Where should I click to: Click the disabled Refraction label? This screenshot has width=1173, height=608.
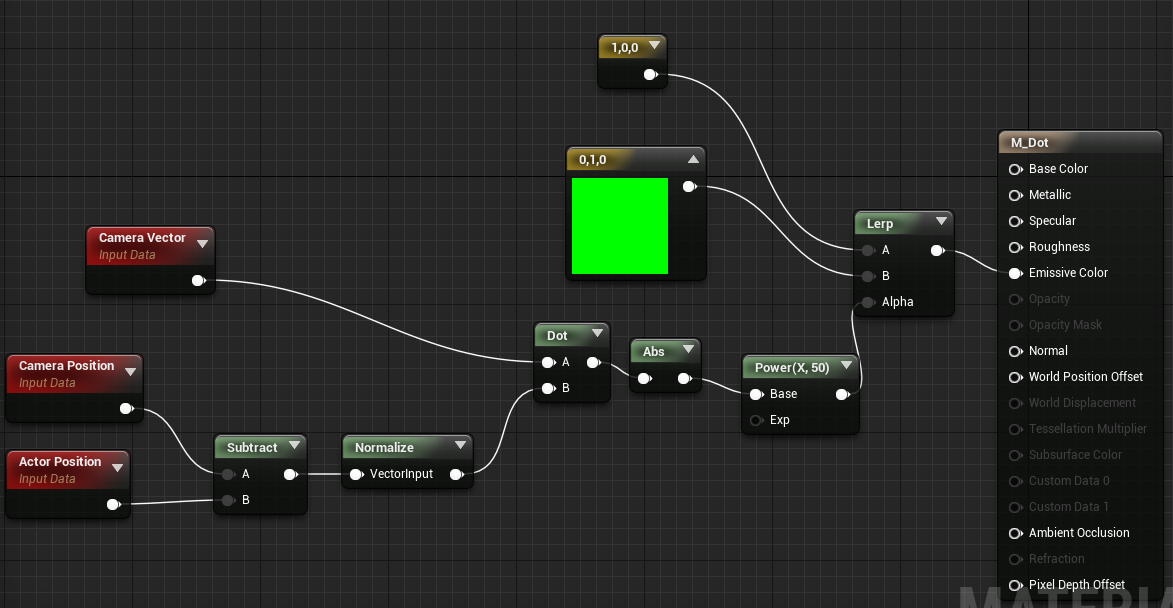click(x=1056, y=559)
